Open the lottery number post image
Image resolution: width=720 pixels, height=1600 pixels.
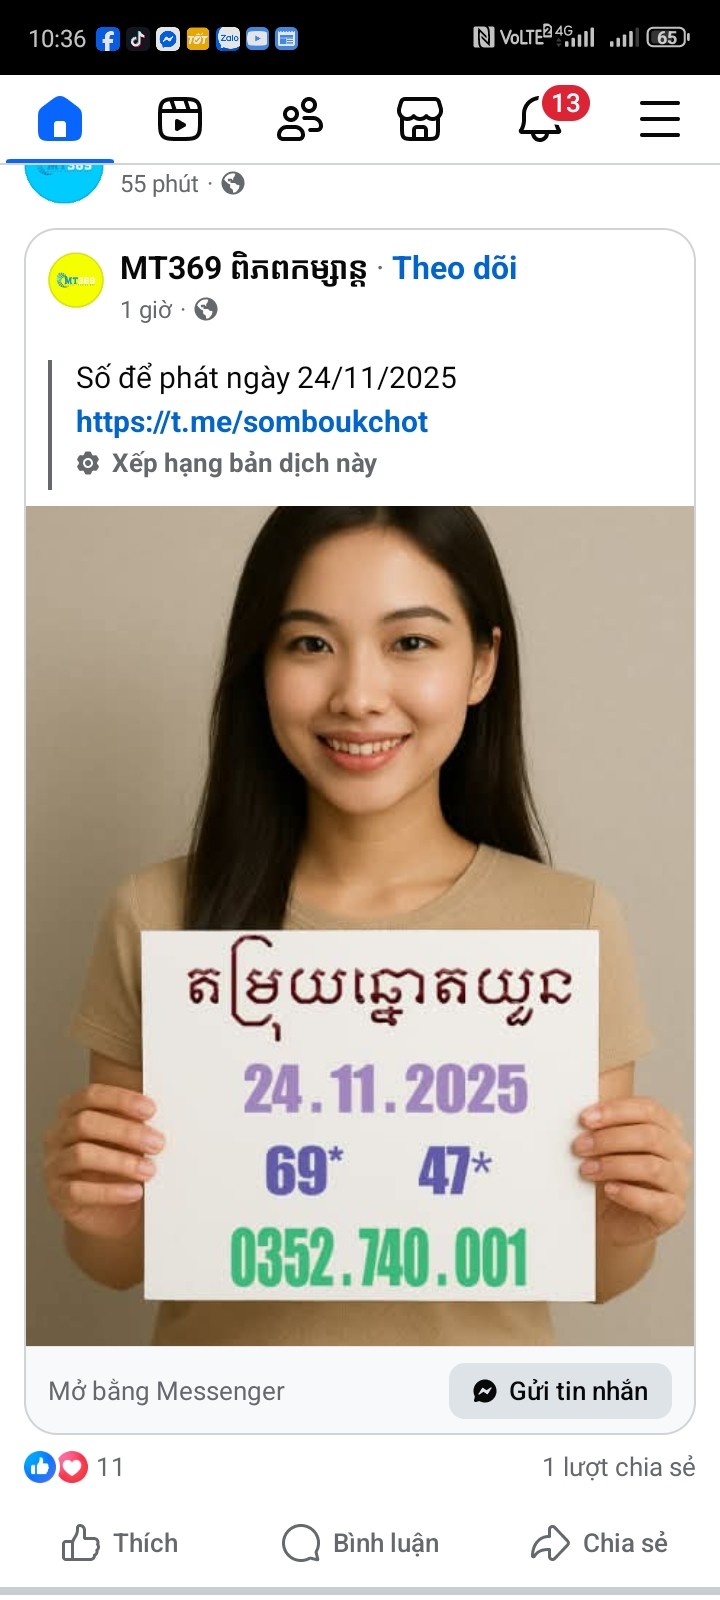[x=360, y=926]
